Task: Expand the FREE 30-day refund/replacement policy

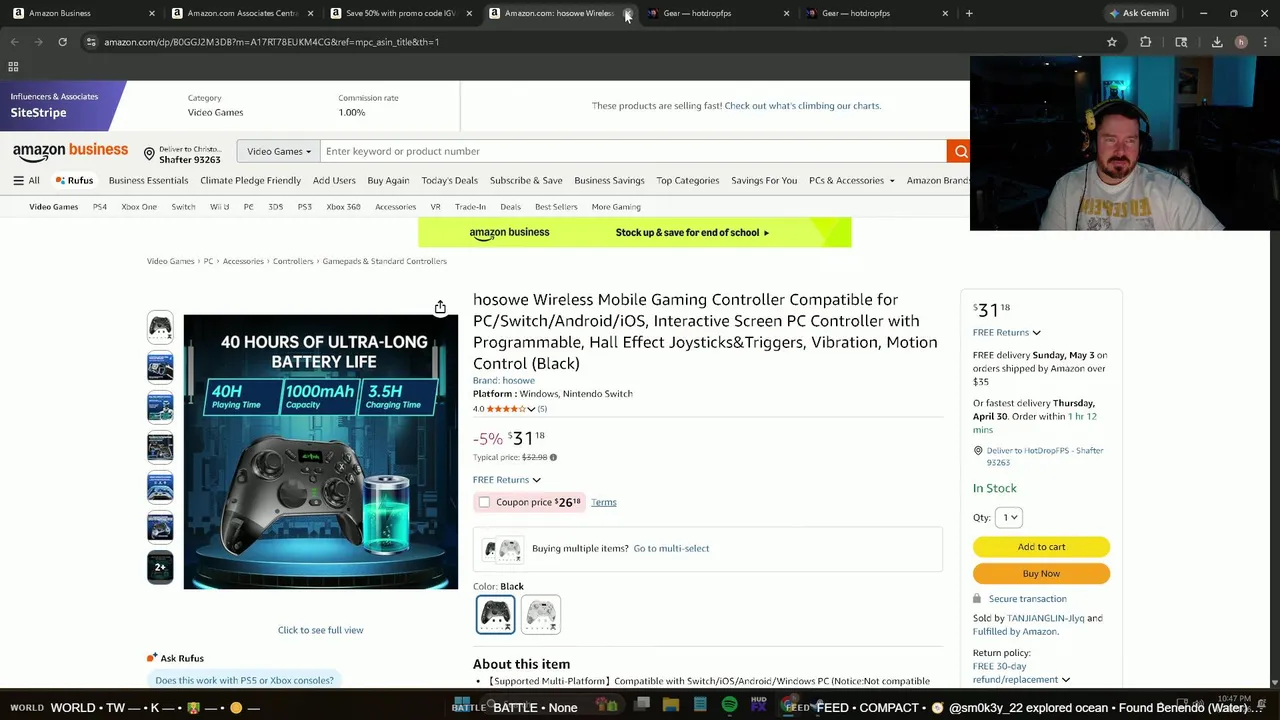Action: pyautogui.click(x=1021, y=673)
